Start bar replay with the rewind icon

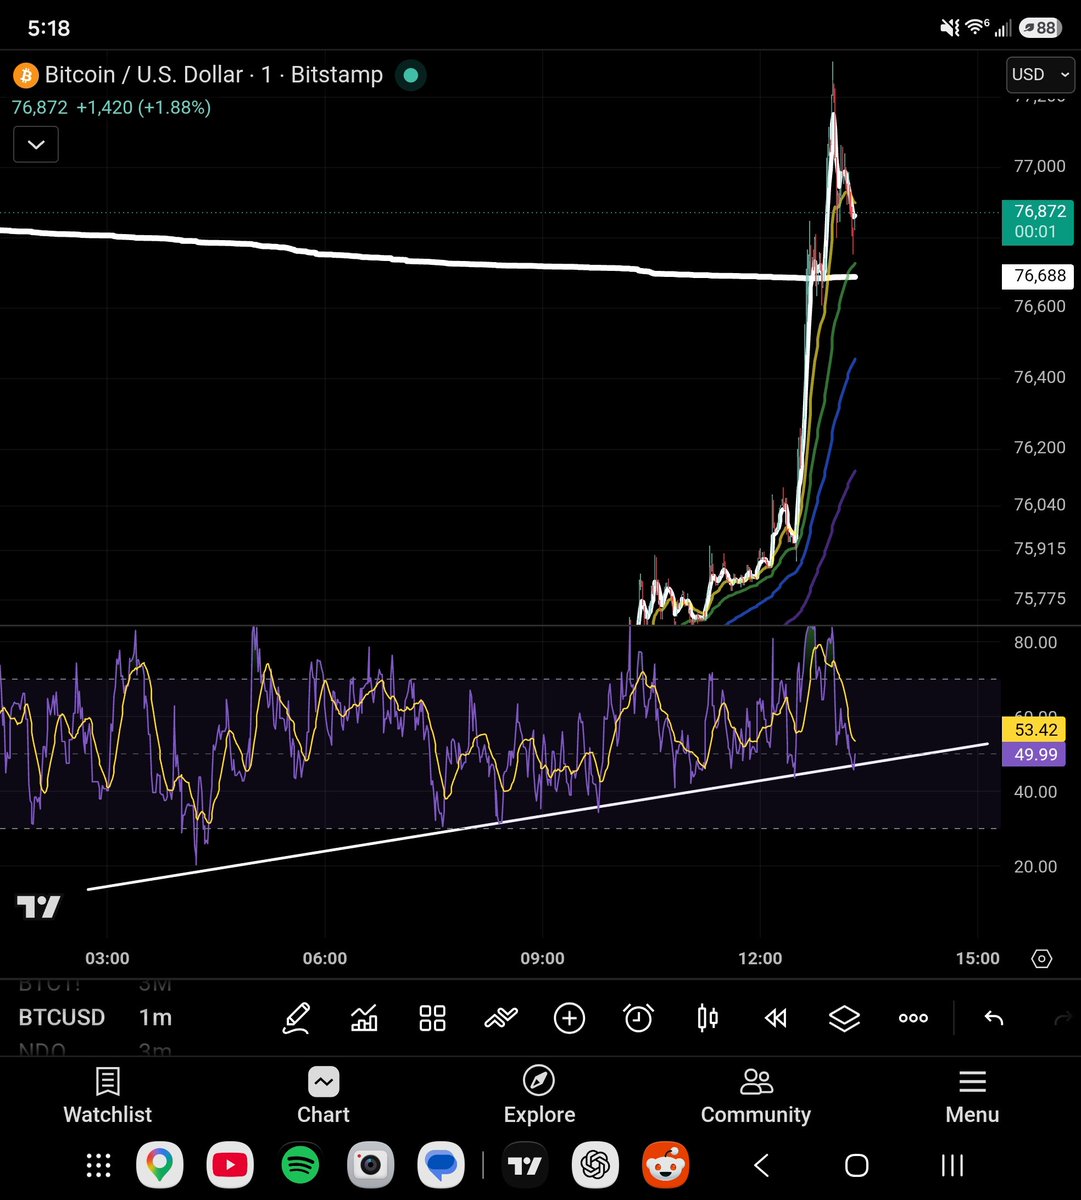tap(775, 1018)
